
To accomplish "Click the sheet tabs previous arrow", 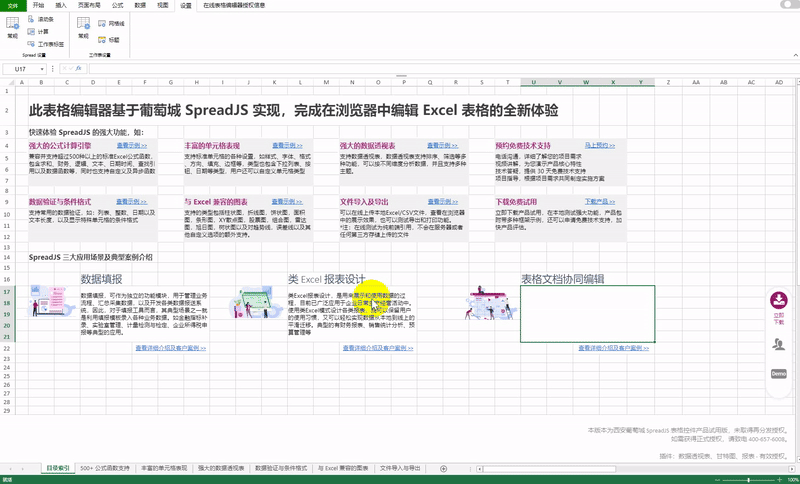I will [9, 469].
